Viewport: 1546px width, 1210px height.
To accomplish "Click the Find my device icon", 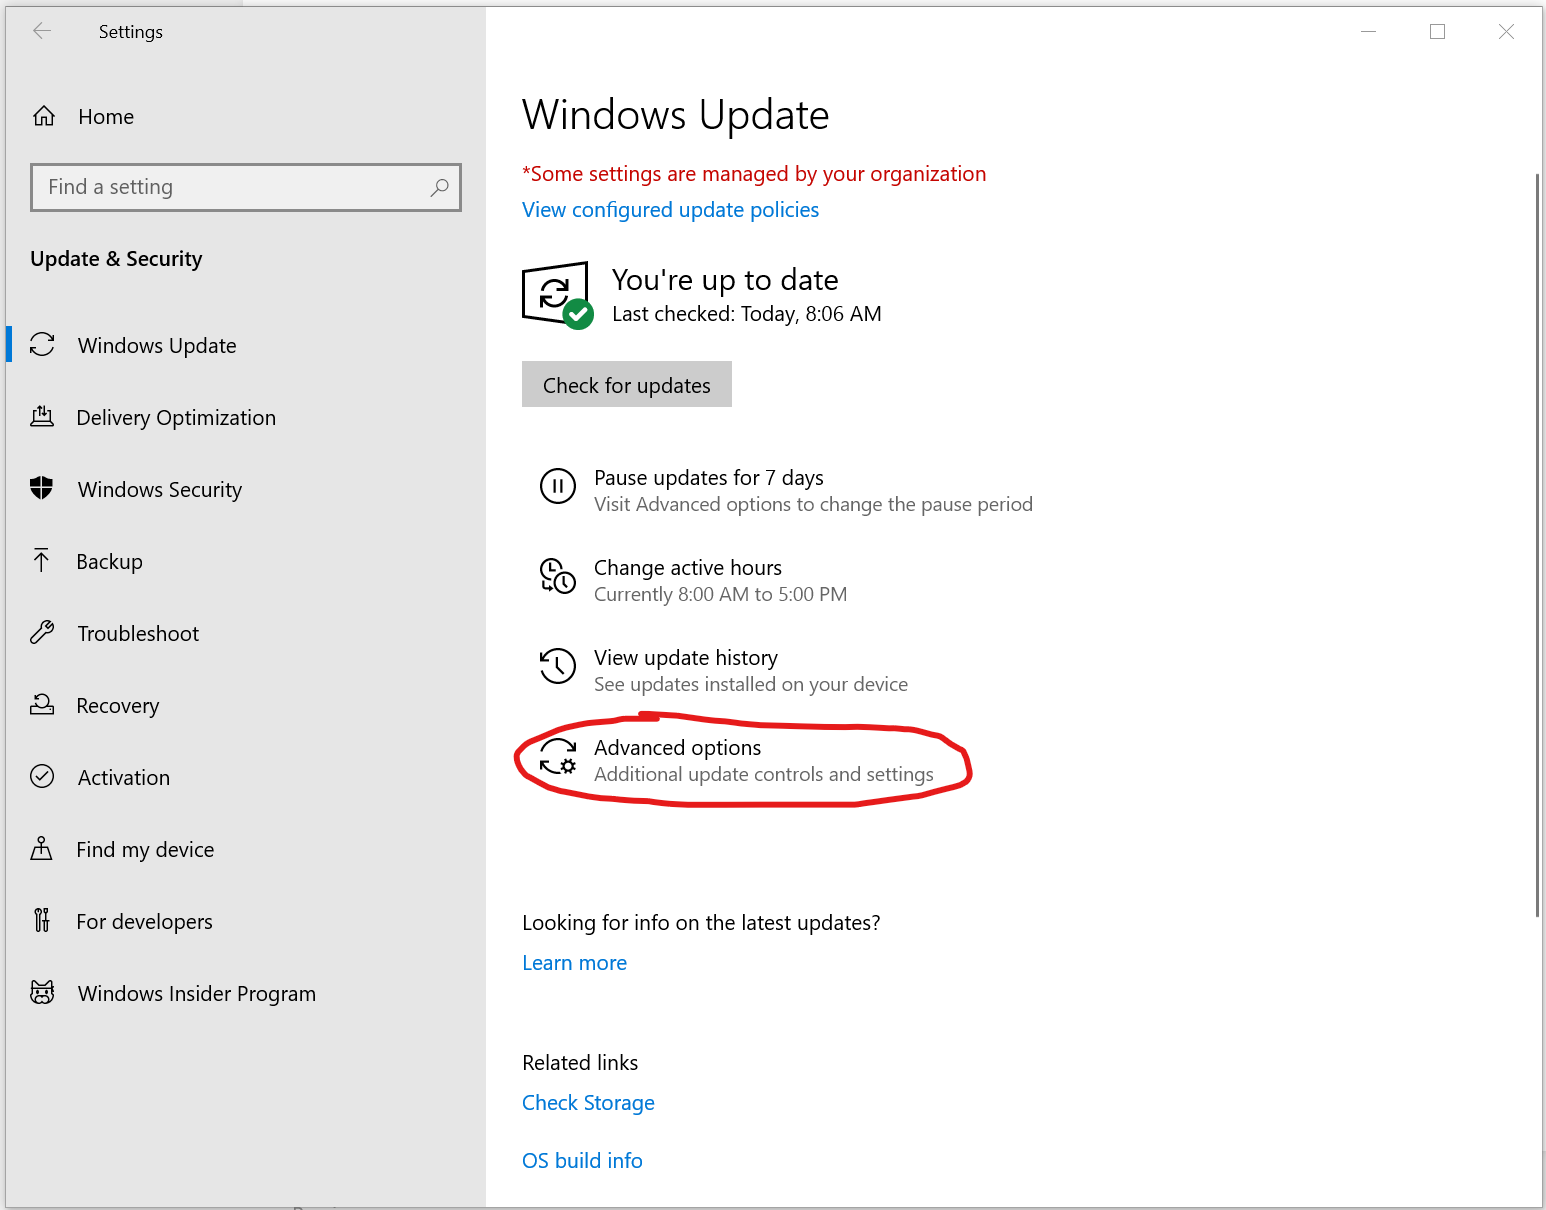I will 42,849.
